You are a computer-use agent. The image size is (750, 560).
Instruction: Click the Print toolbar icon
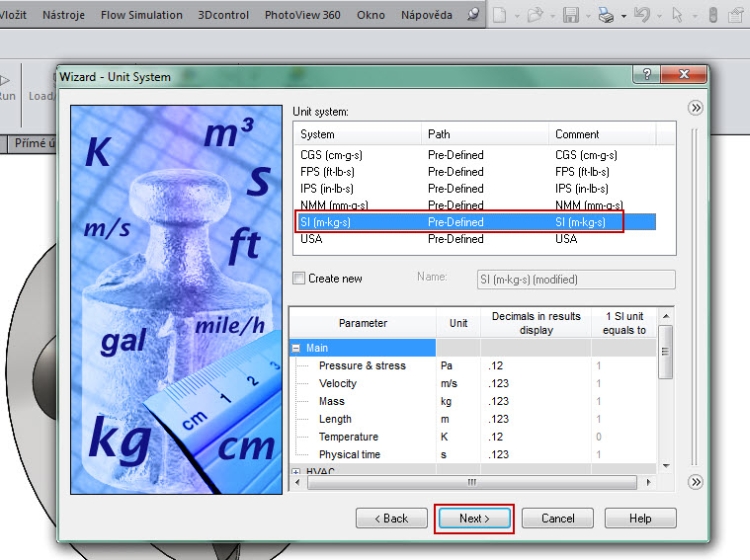point(606,15)
